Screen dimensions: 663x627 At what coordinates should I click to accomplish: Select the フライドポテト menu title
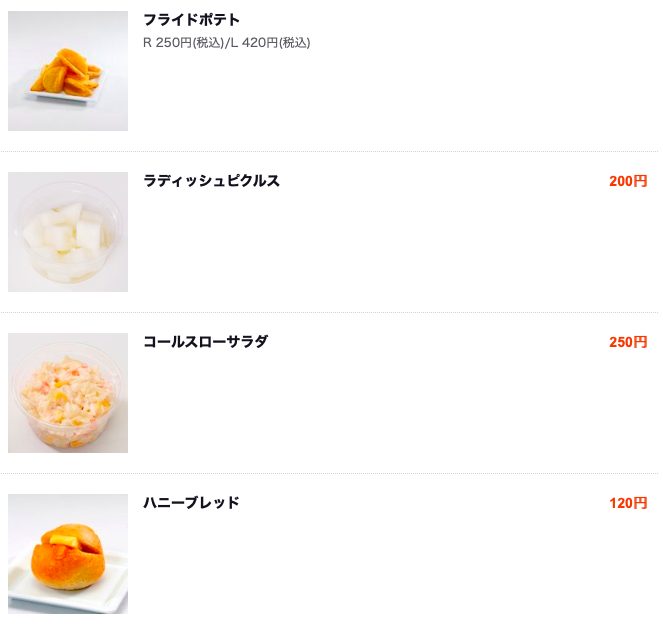[192, 20]
